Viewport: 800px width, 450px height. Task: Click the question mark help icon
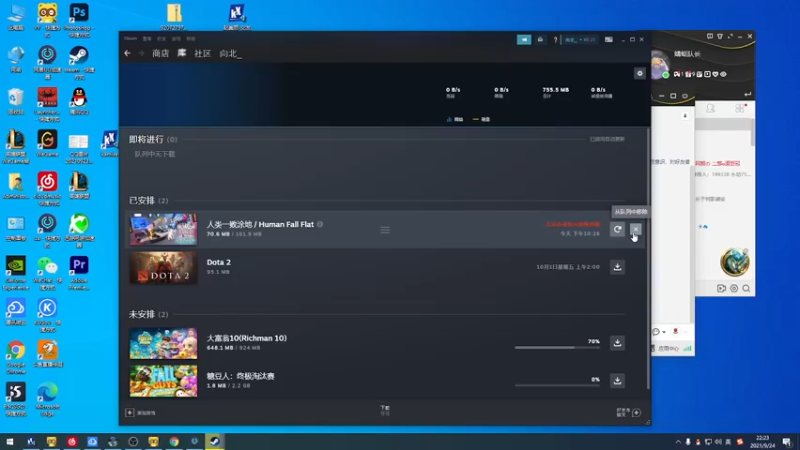[556, 39]
